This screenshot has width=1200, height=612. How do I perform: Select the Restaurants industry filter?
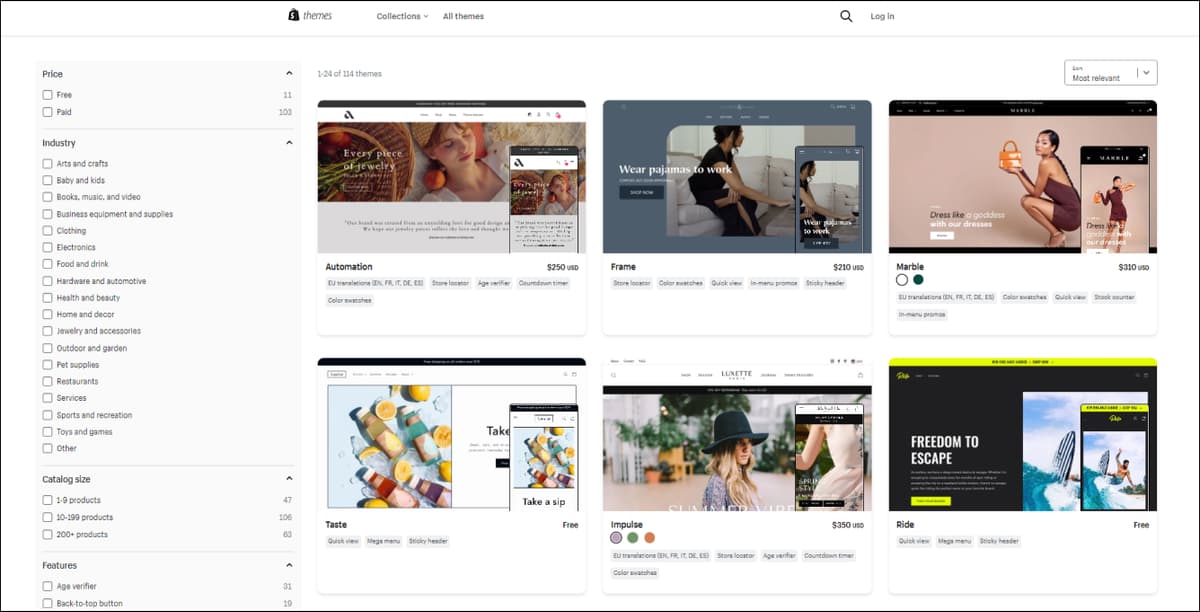click(x=47, y=381)
